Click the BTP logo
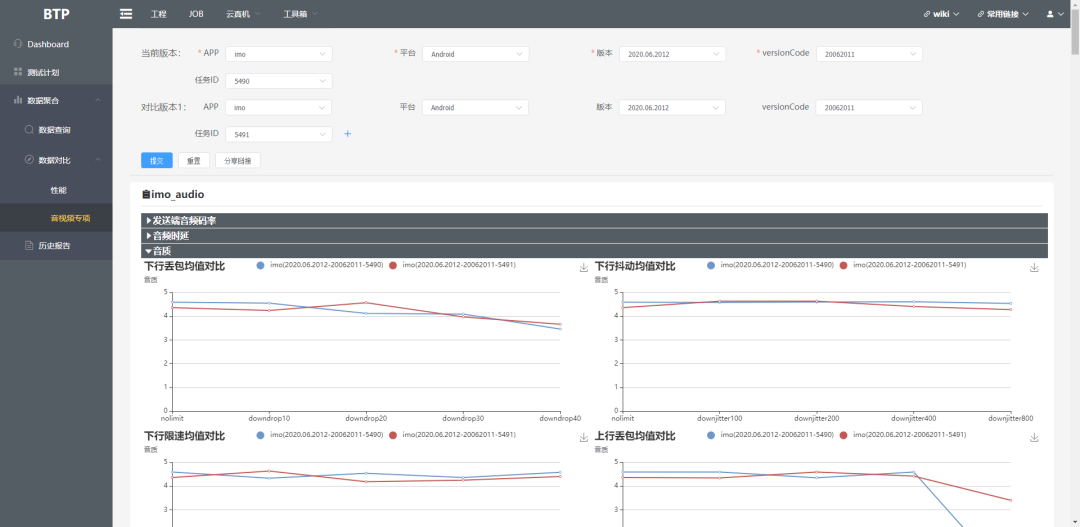 (56, 14)
